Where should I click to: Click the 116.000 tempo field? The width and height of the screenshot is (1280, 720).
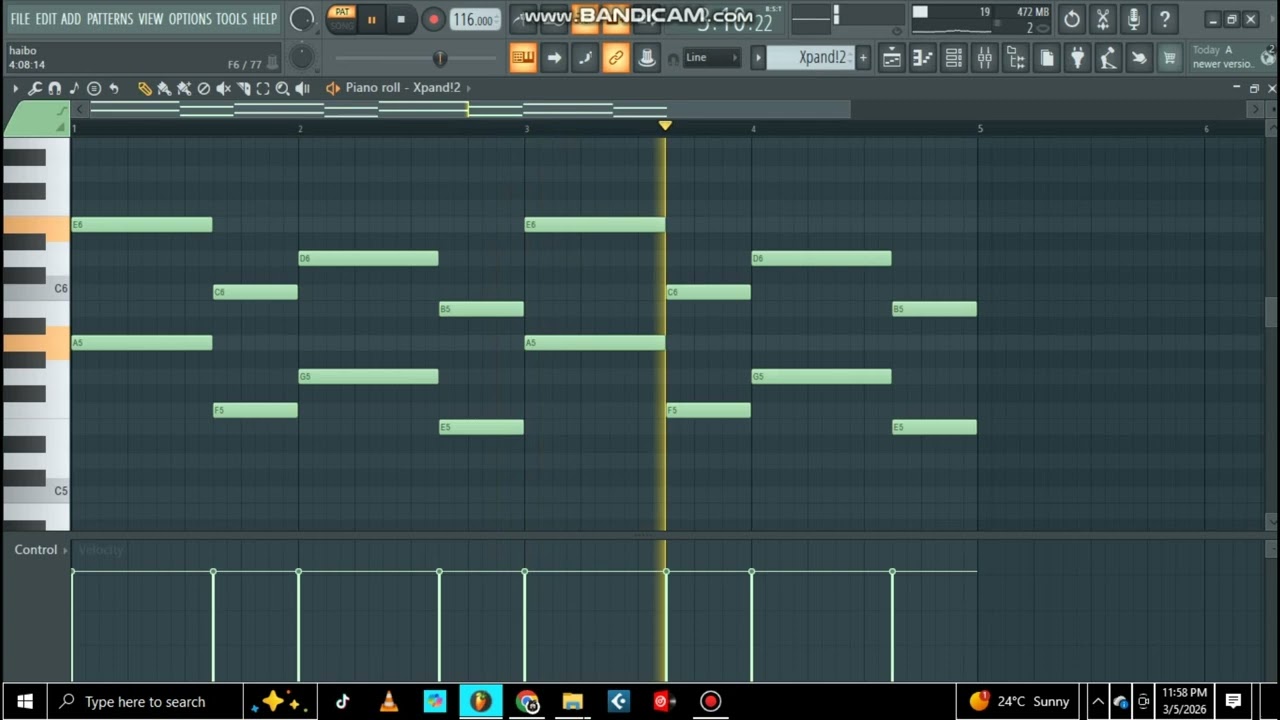475,19
